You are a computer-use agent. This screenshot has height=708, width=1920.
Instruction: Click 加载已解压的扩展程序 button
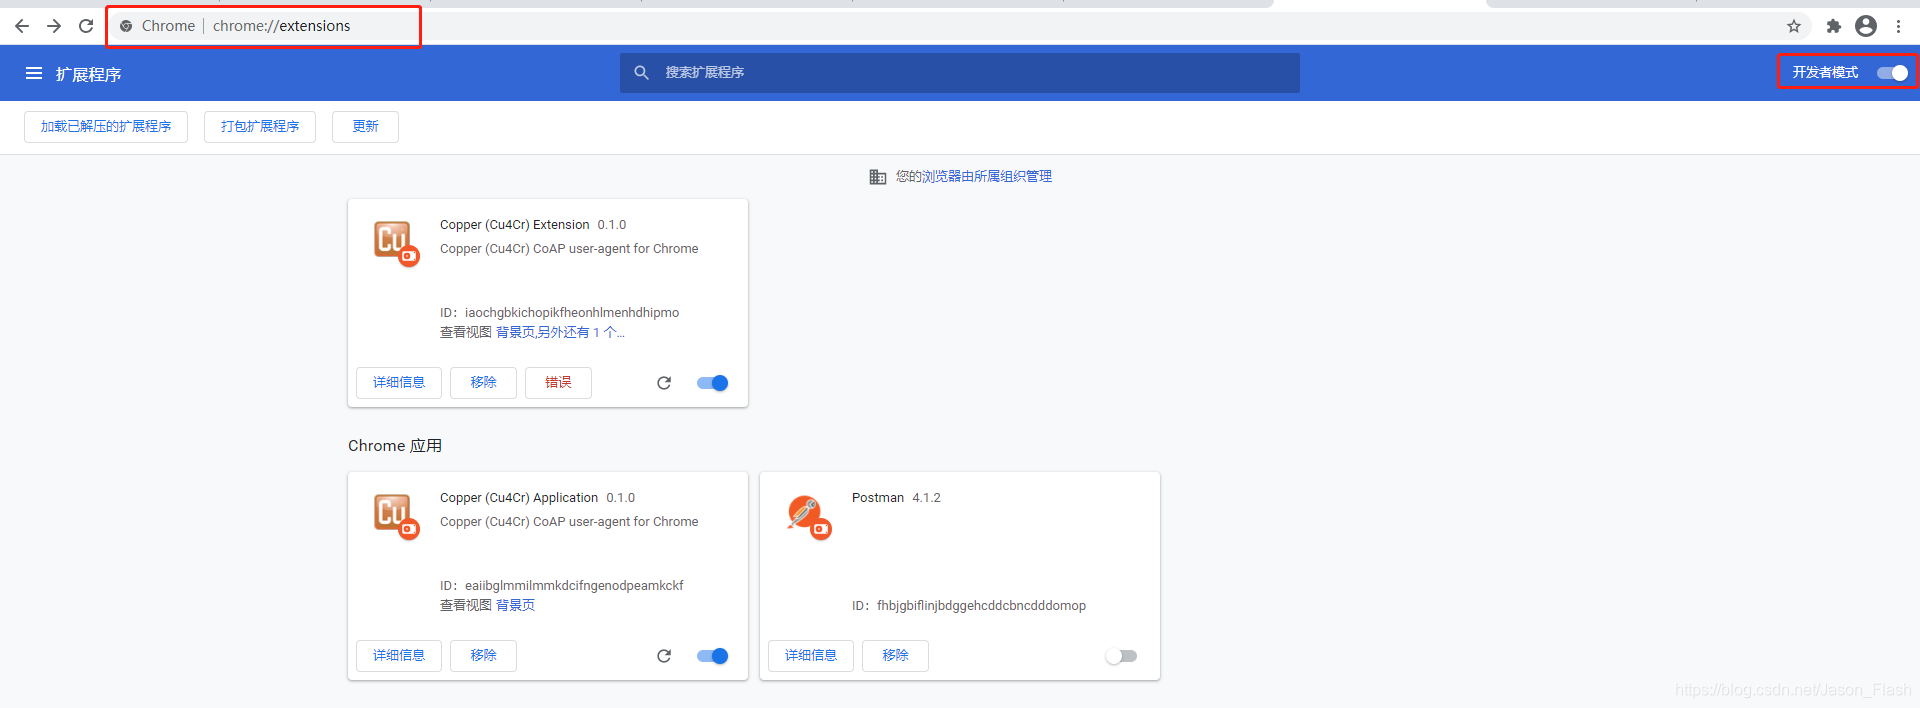[x=106, y=127]
